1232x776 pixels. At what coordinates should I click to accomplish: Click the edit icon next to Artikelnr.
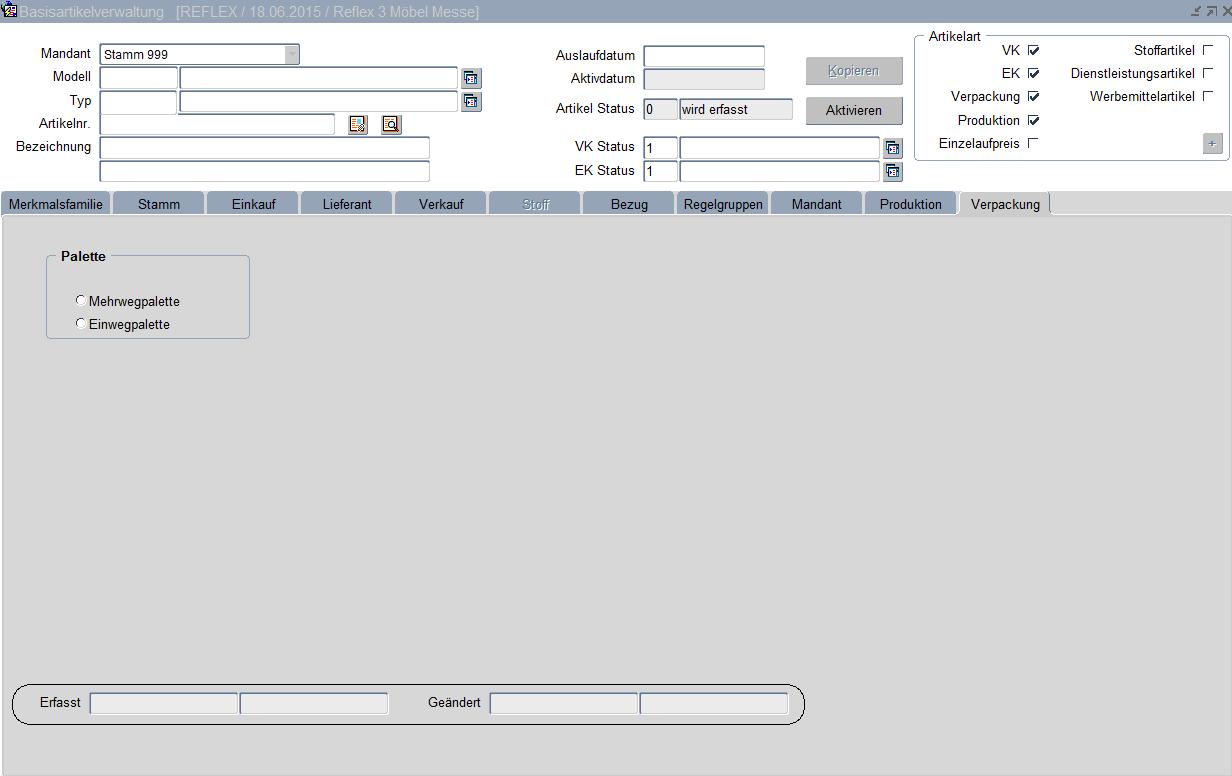click(x=358, y=124)
